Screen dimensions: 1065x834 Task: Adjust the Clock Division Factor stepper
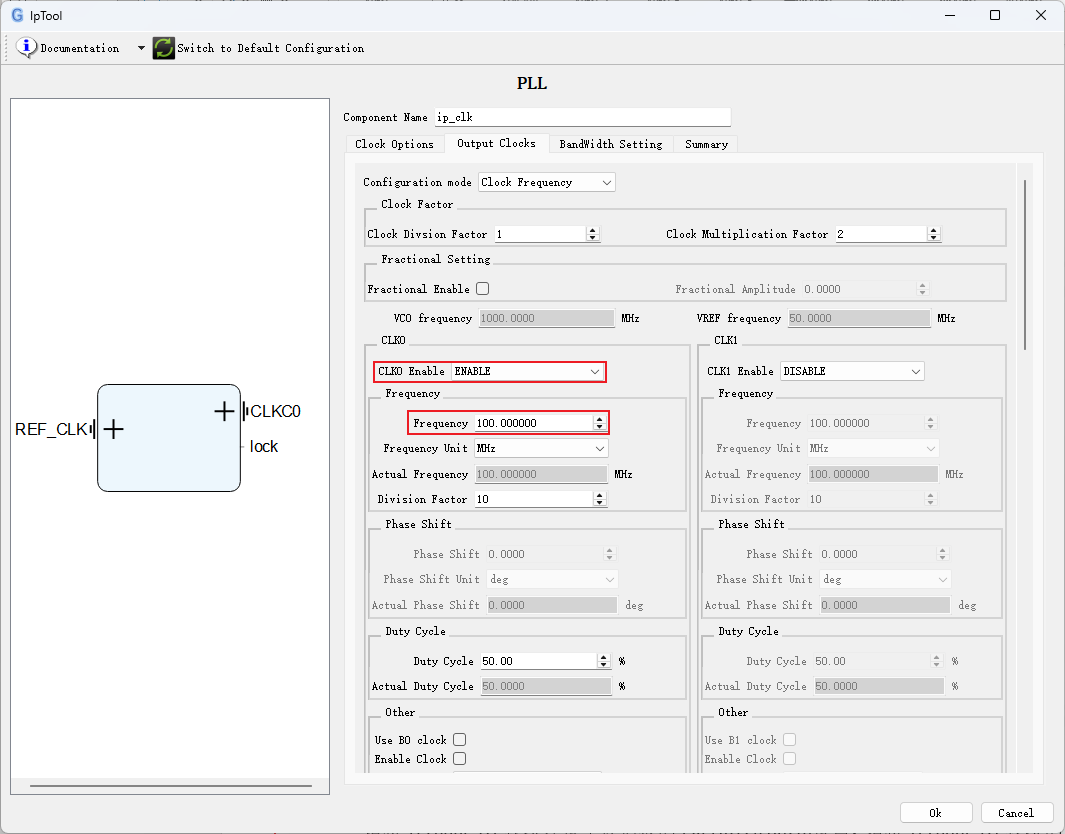(592, 234)
